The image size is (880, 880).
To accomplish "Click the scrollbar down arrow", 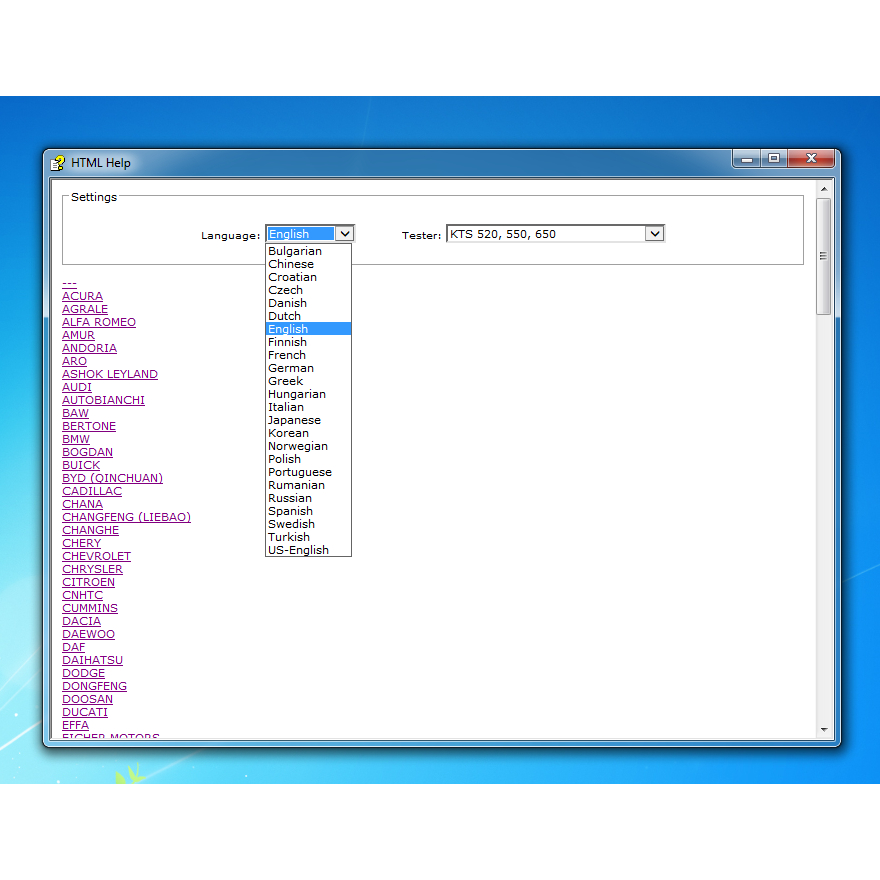I will (824, 730).
